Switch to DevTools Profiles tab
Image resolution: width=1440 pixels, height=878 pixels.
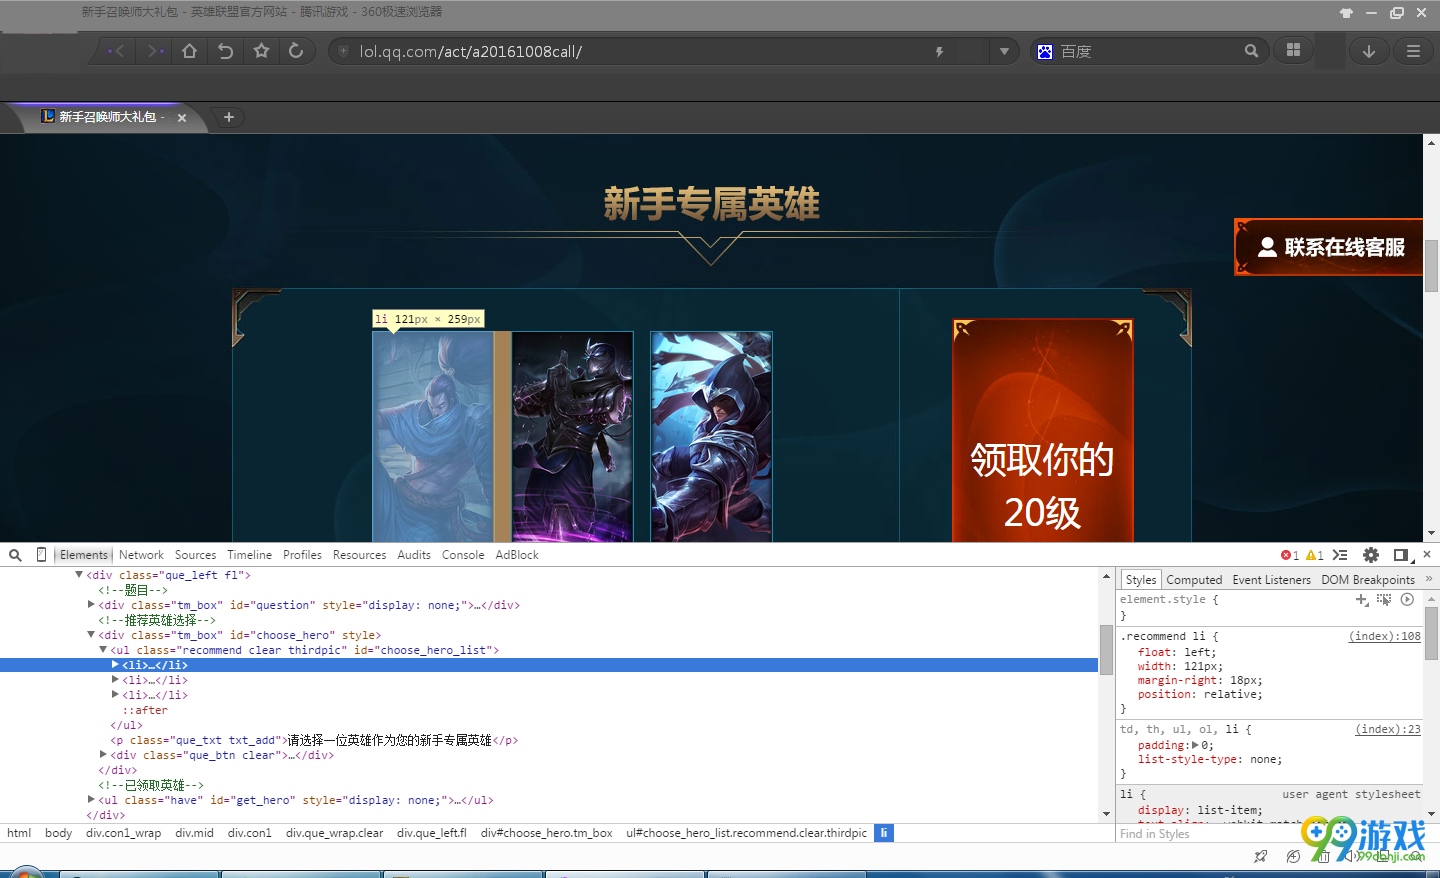tap(302, 555)
